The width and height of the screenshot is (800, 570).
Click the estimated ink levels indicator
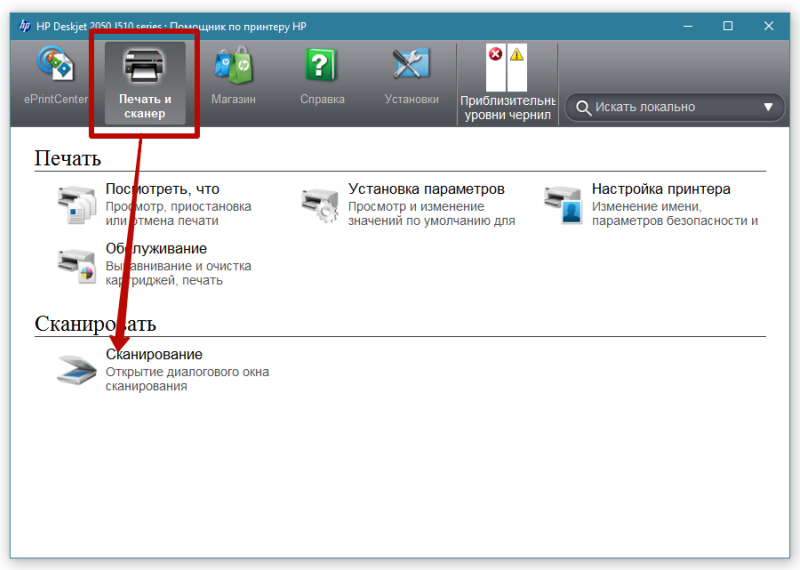pos(506,69)
